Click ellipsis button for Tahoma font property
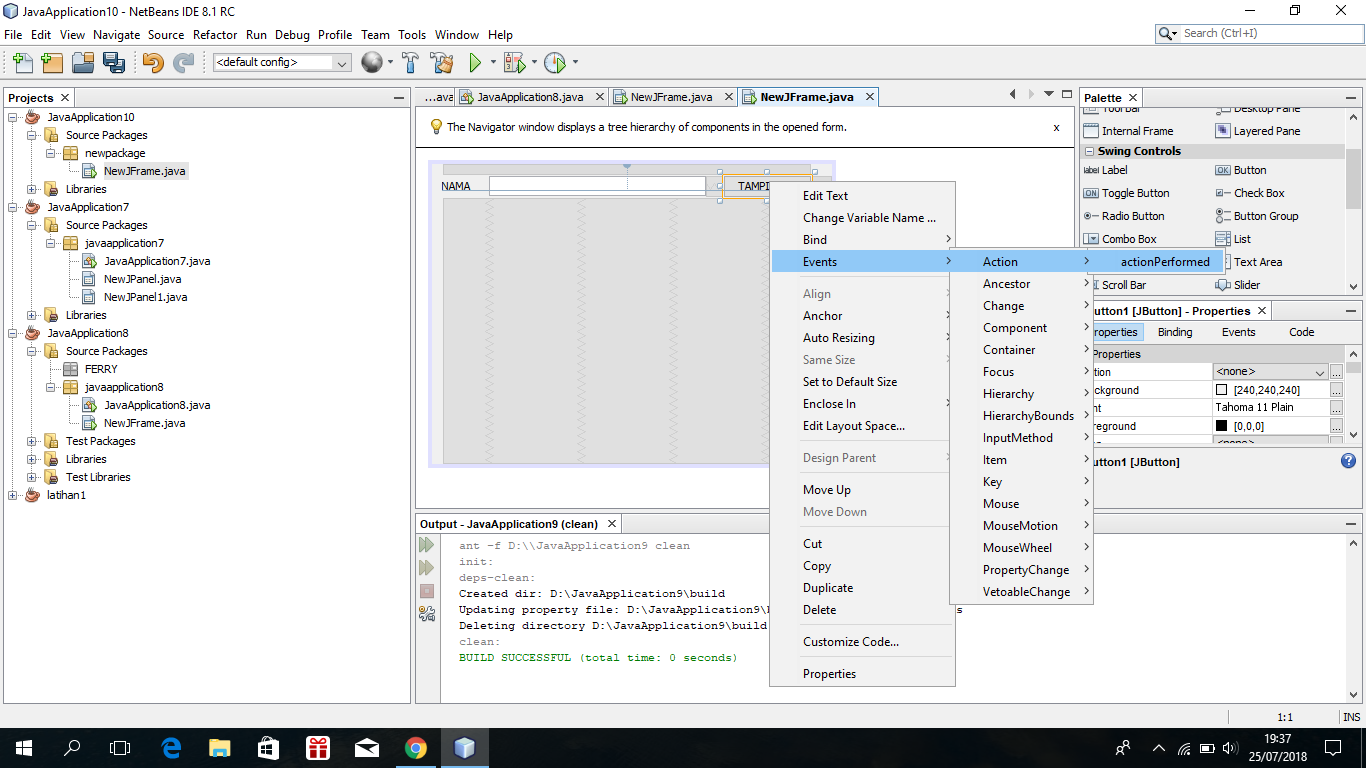This screenshot has height=768, width=1366. tap(1336, 408)
